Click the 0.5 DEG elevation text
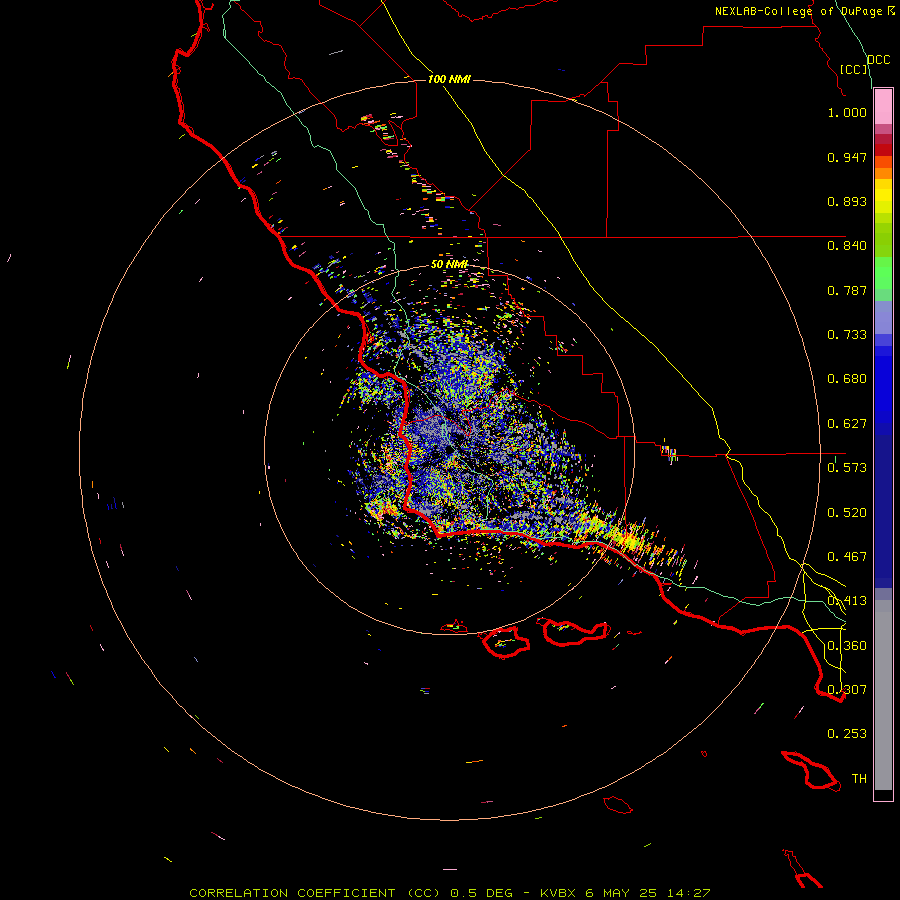This screenshot has width=900, height=900. [481, 893]
